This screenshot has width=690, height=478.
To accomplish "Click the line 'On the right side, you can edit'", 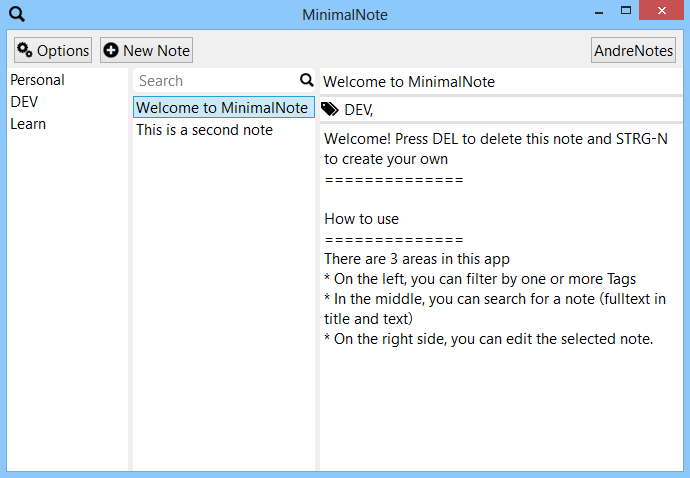I will coord(488,339).
